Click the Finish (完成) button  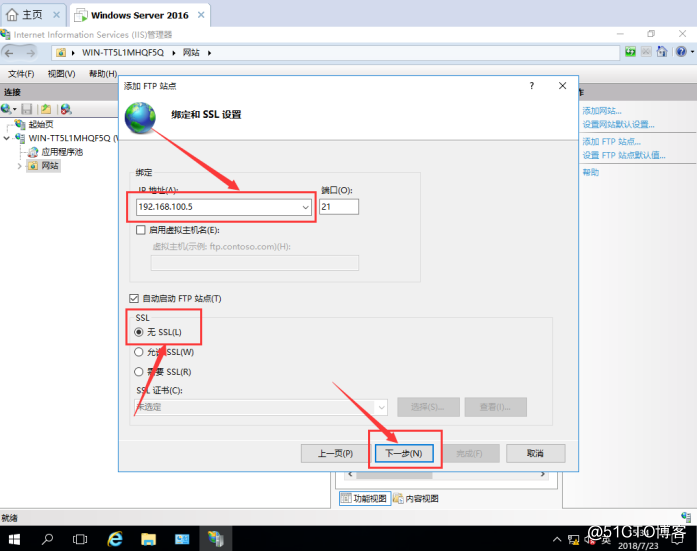(x=469, y=453)
